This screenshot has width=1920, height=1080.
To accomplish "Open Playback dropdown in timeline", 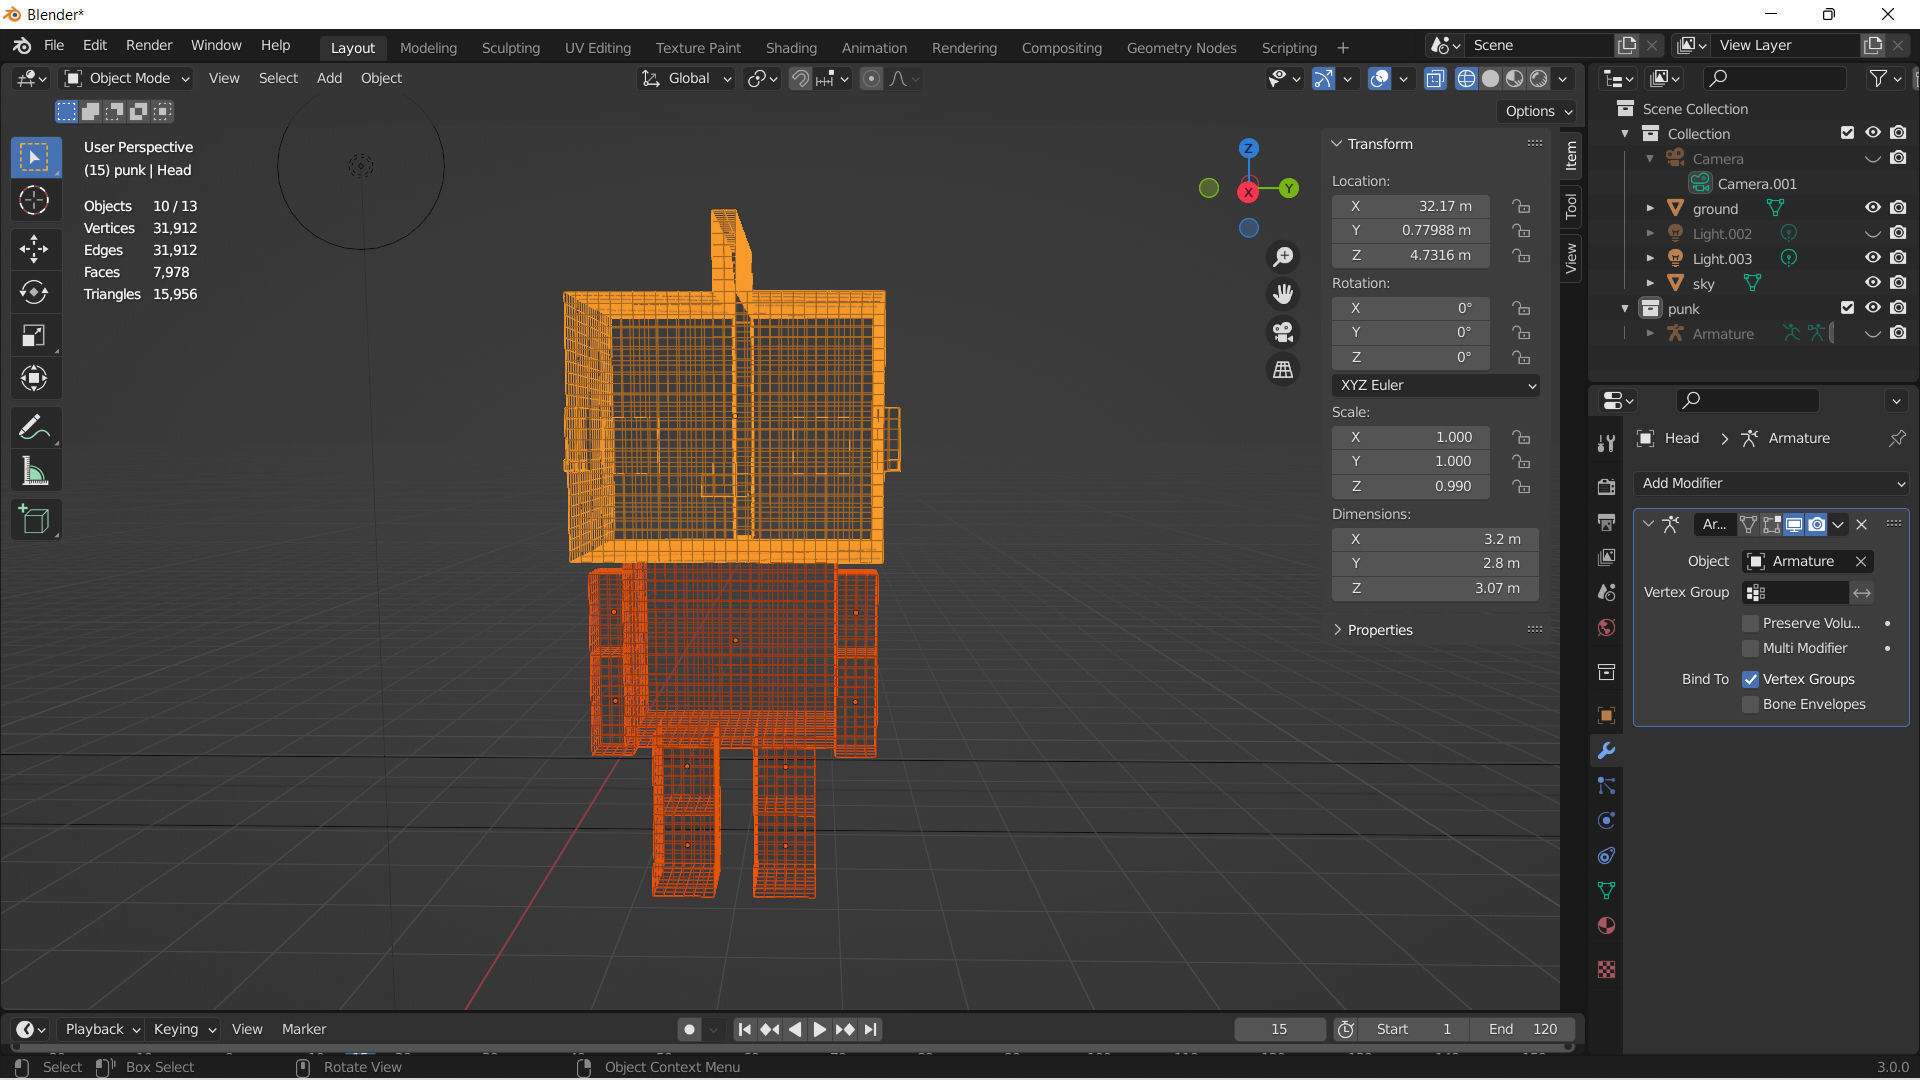I will [x=102, y=1029].
